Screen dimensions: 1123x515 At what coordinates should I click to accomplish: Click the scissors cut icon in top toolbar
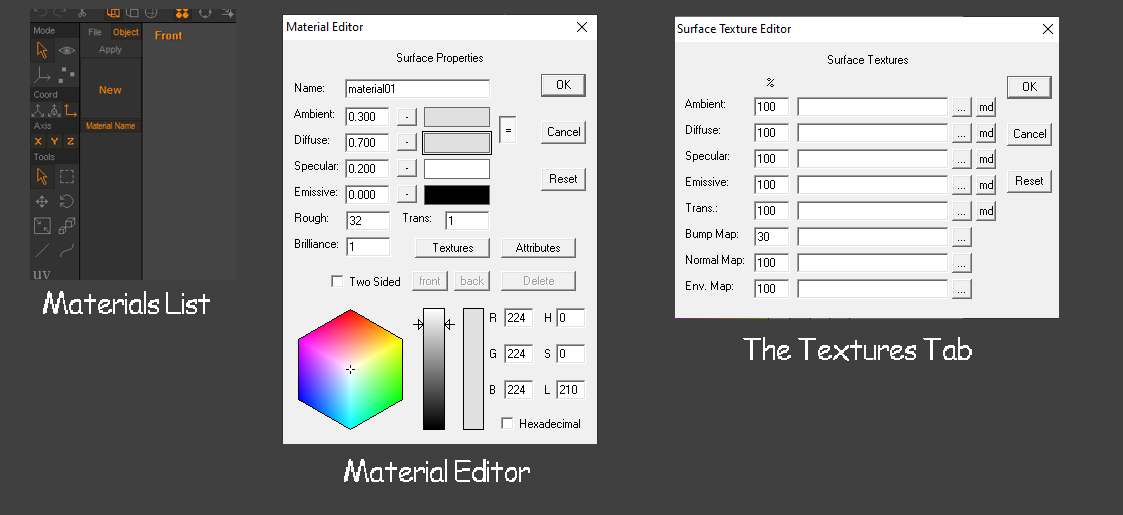coord(82,13)
